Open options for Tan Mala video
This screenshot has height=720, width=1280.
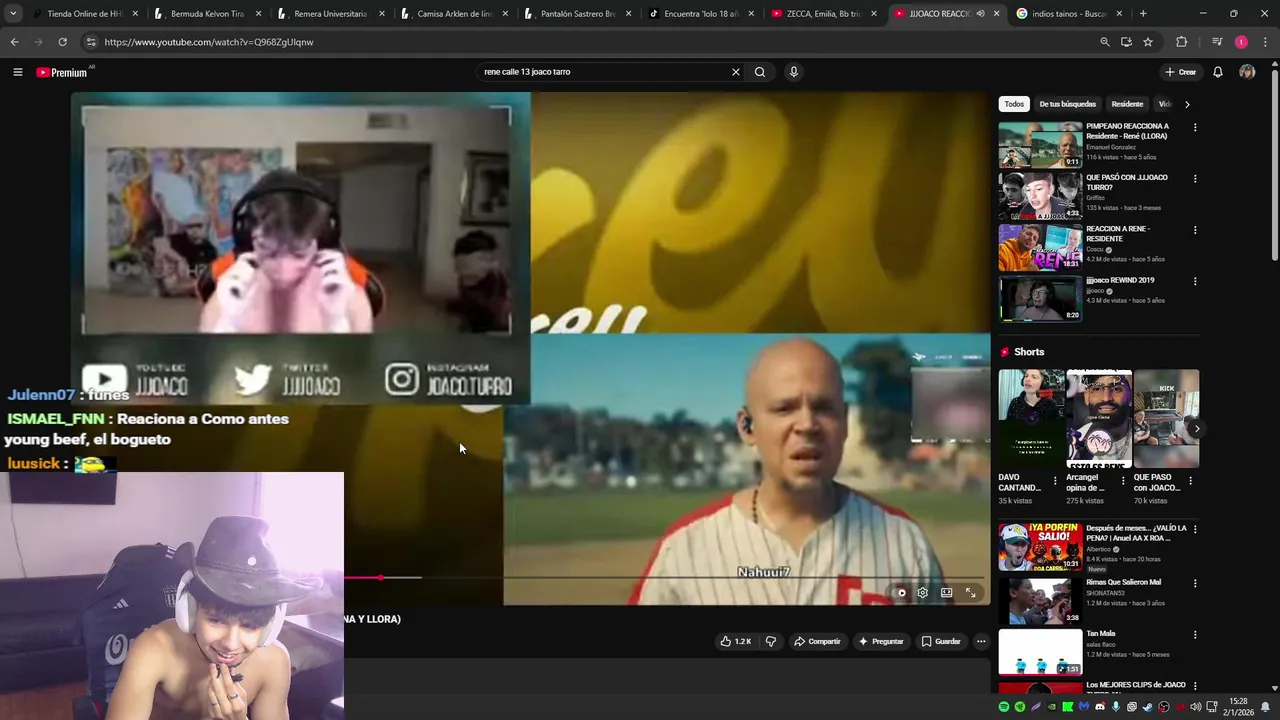(1194, 634)
